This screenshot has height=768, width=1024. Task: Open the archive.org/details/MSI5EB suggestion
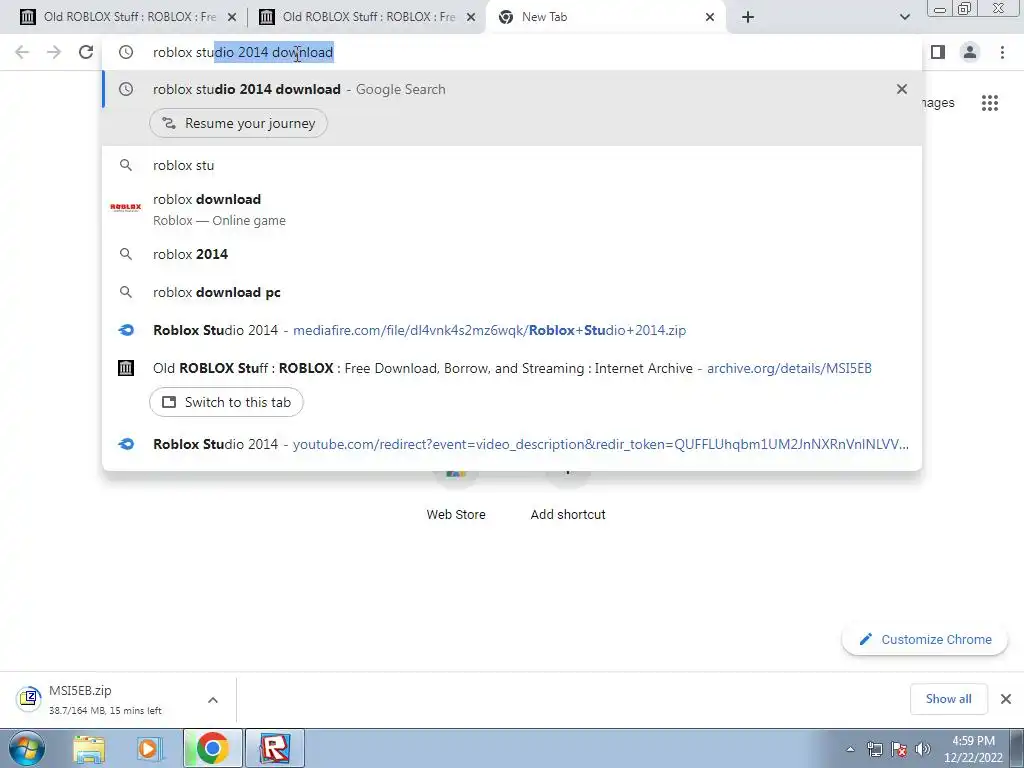(x=512, y=368)
